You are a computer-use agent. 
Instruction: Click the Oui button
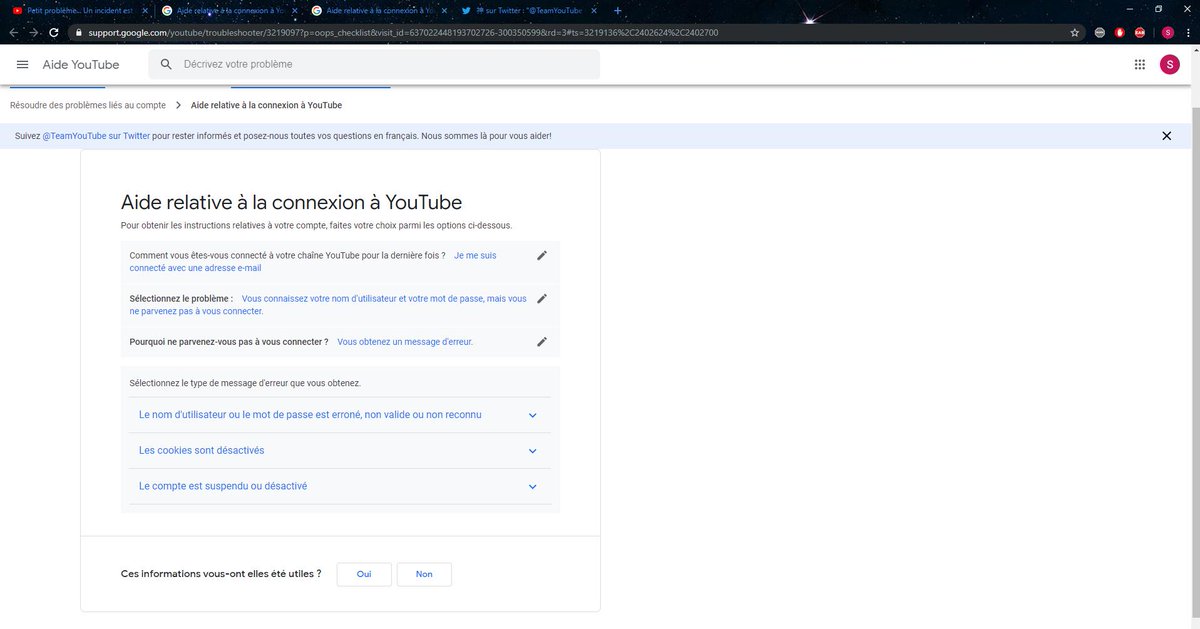pyautogui.click(x=364, y=574)
